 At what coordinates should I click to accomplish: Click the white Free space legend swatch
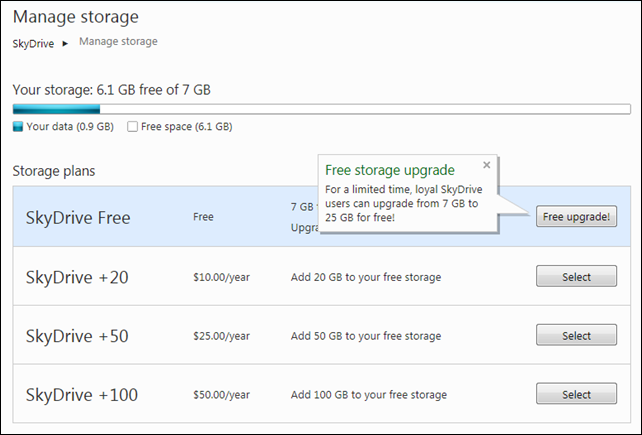pos(132,127)
